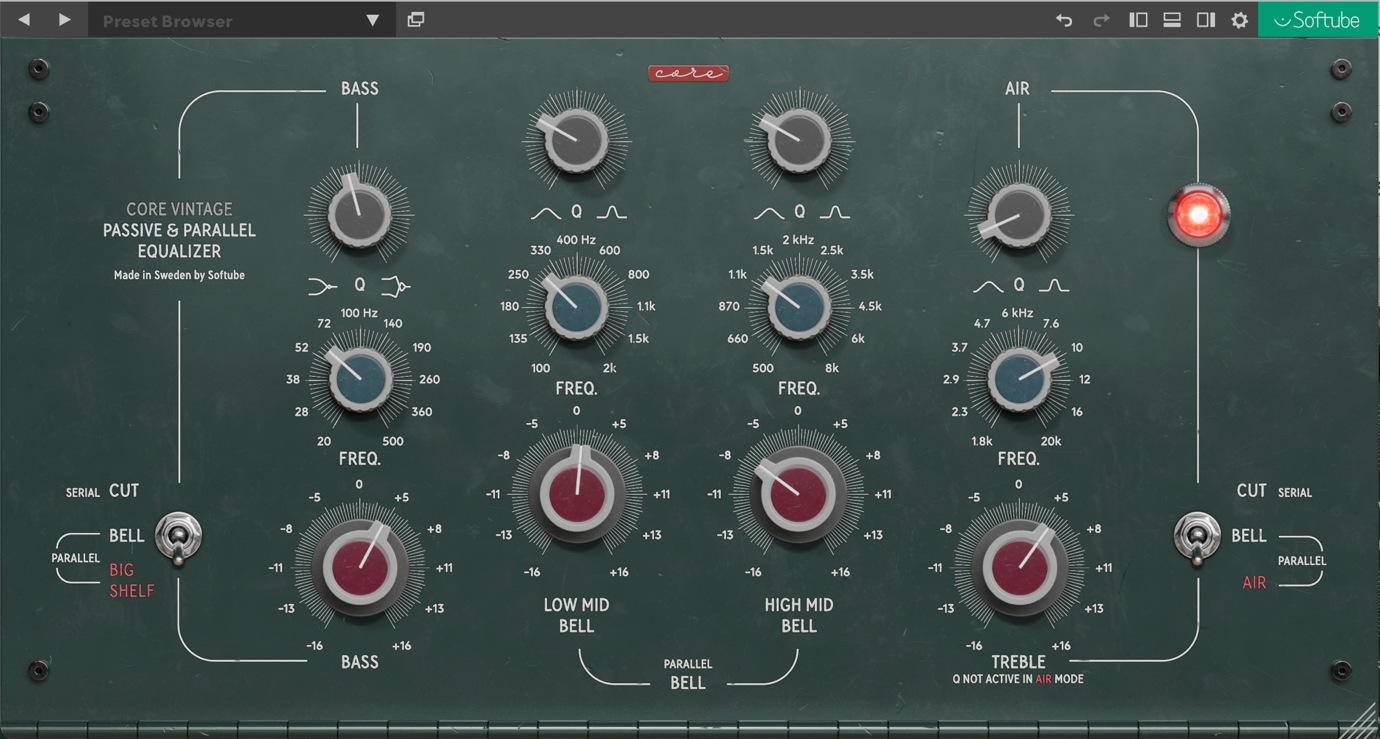Click the Softube logo button

(x=1317, y=19)
